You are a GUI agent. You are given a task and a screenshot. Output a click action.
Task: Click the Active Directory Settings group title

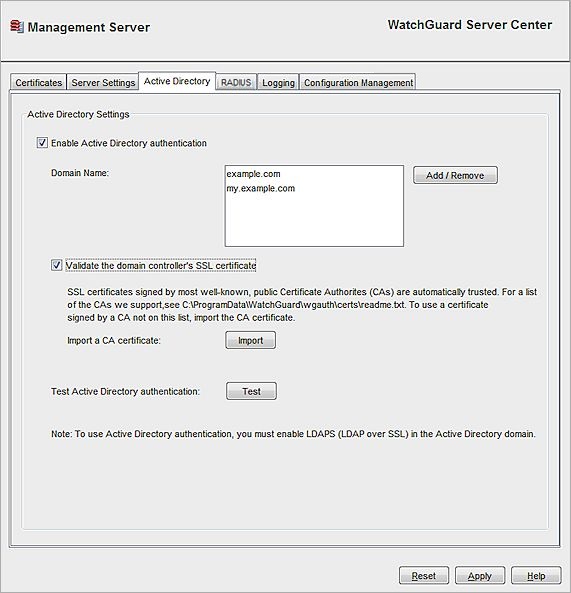pos(78,114)
